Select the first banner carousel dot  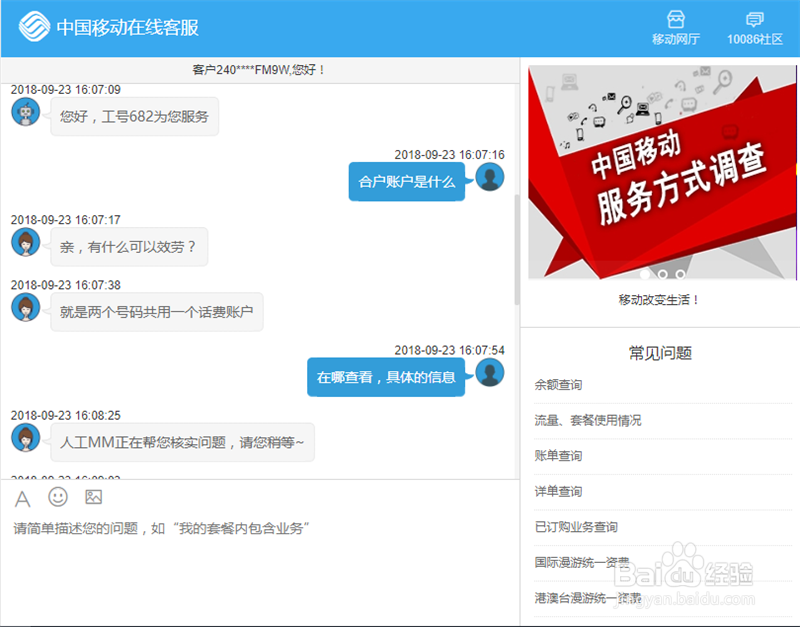coord(645,274)
